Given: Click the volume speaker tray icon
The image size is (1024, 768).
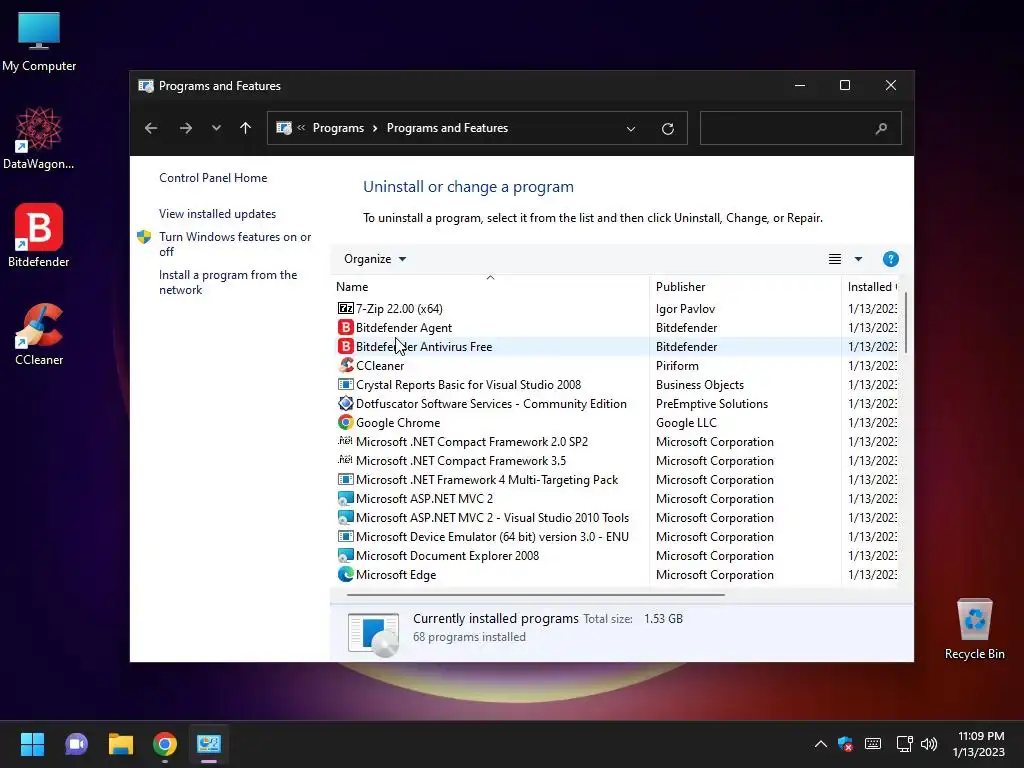Looking at the screenshot, I should click(929, 744).
